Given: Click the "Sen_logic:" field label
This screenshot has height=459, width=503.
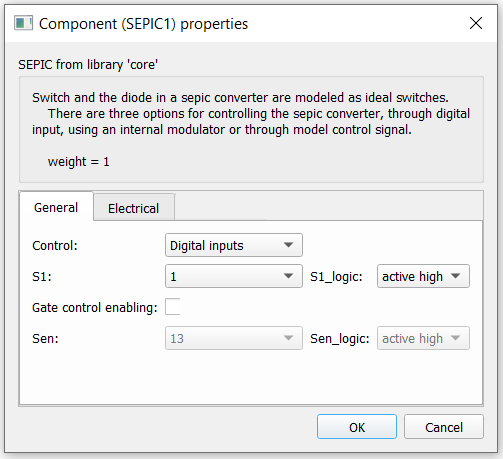Looking at the screenshot, I should [x=340, y=339].
